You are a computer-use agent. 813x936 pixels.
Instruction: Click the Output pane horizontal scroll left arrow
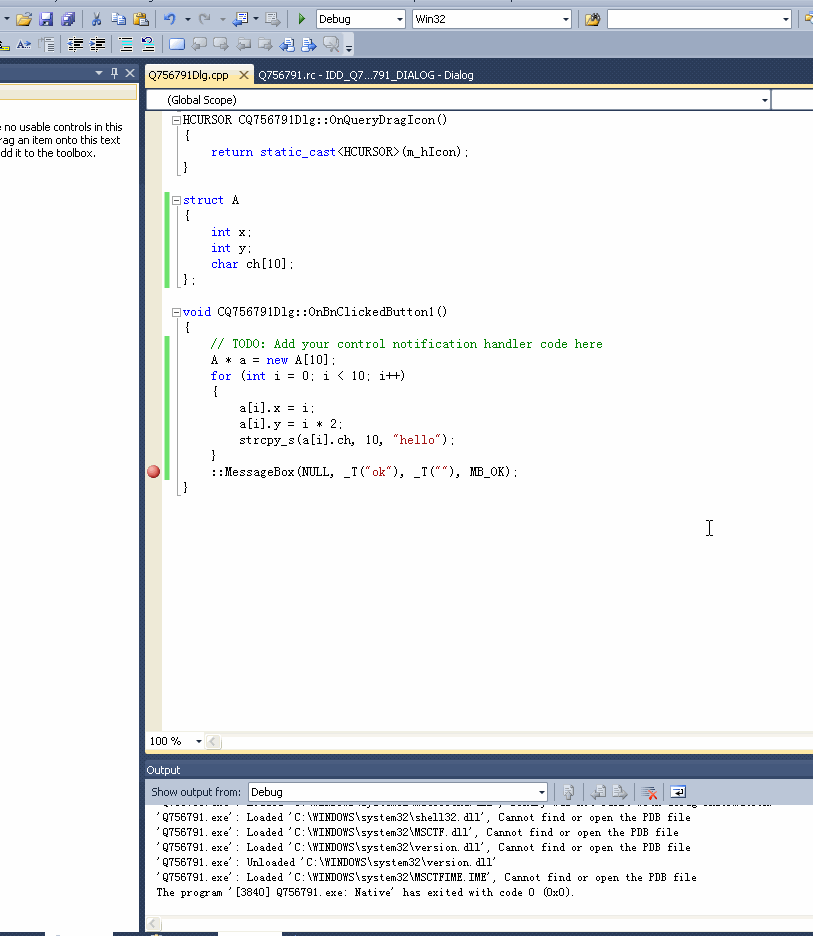pyautogui.click(x=153, y=924)
